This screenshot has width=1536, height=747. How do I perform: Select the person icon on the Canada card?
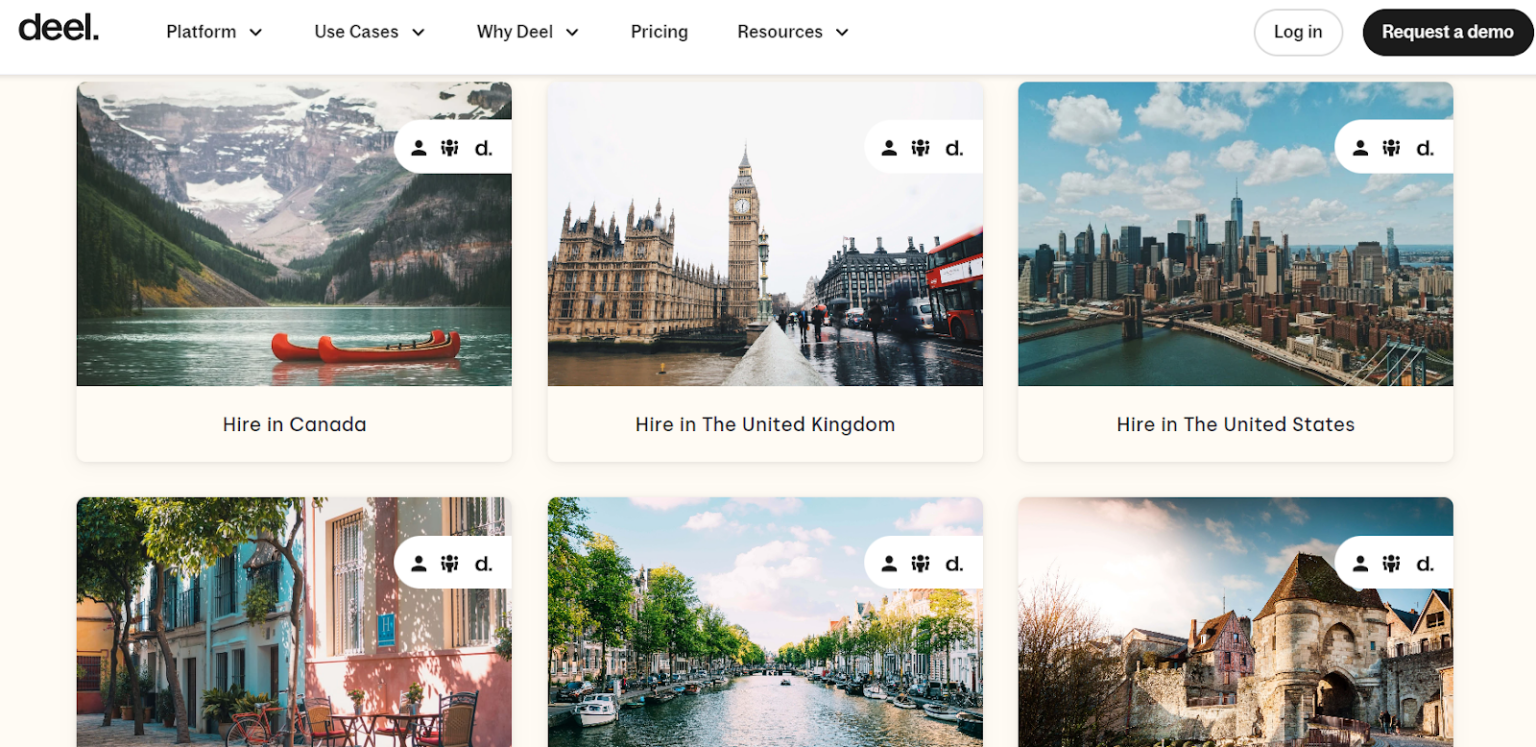click(419, 146)
